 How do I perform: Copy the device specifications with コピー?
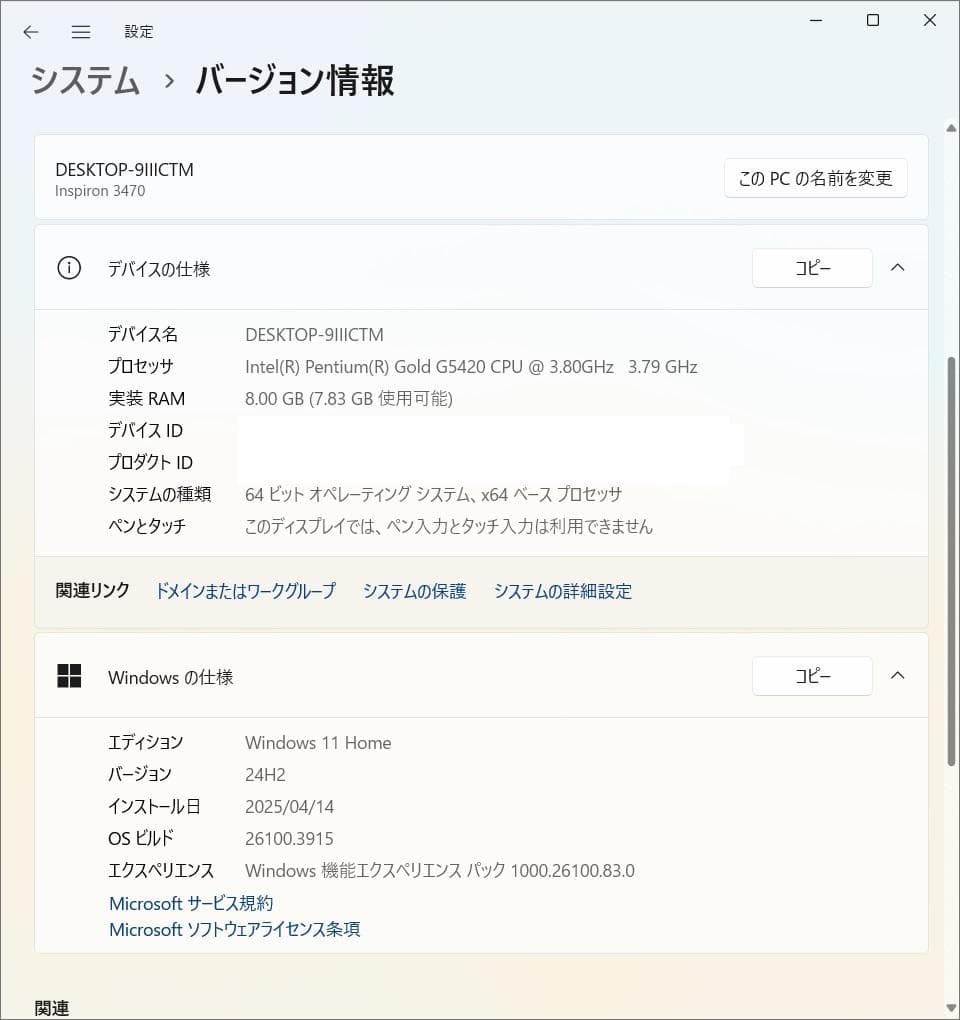[x=811, y=268]
